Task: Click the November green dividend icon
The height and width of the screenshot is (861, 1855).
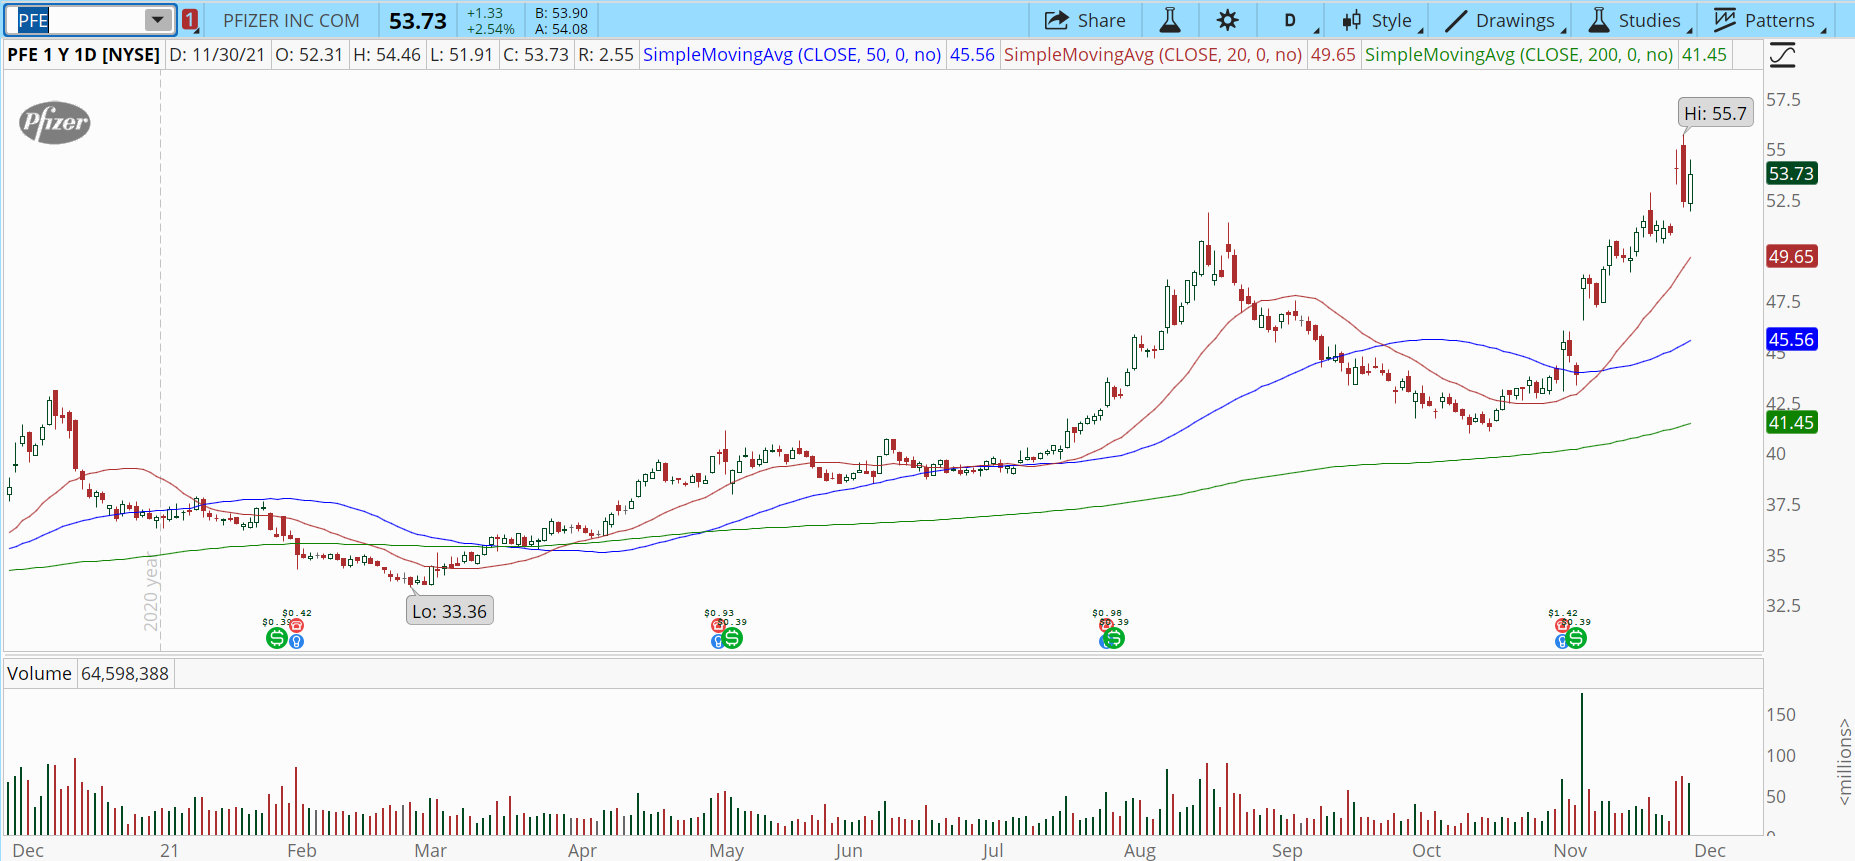Action: click(1576, 638)
